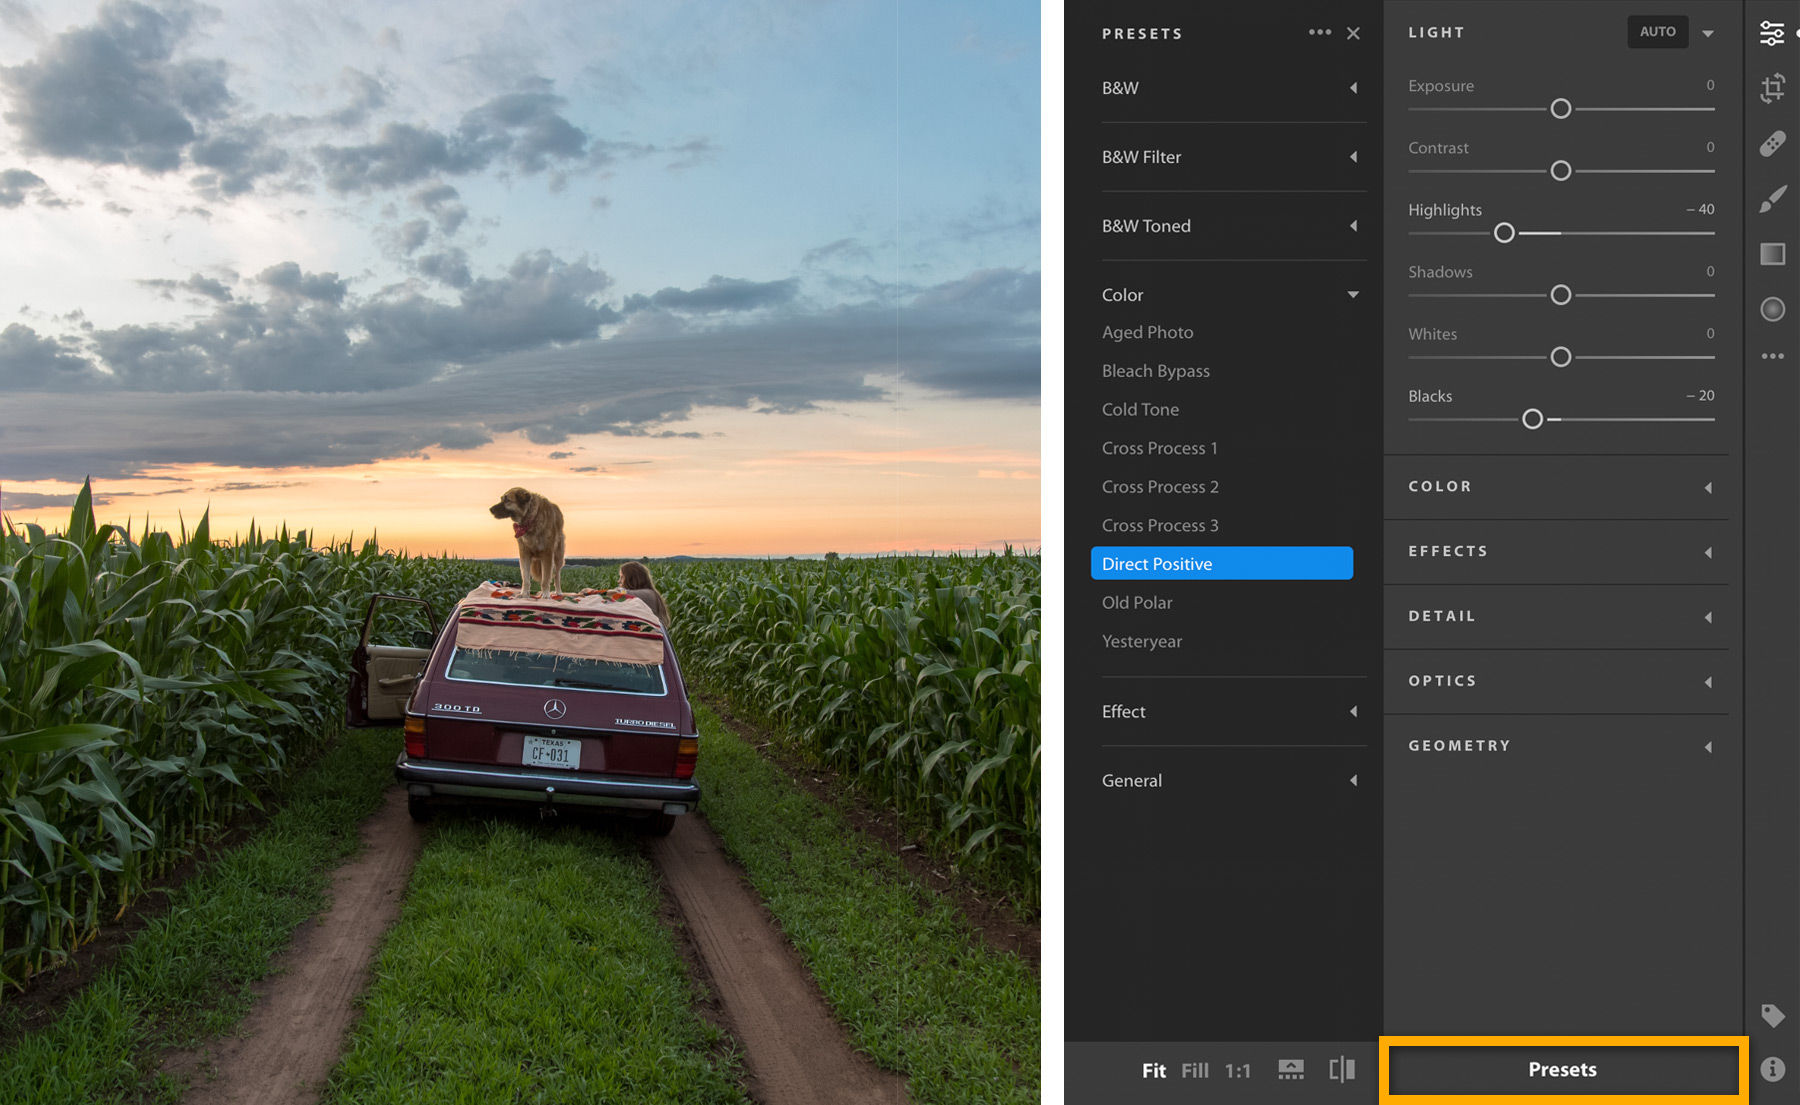The image size is (1800, 1105).
Task: Activate the Linear Gradient tool
Action: click(1772, 254)
